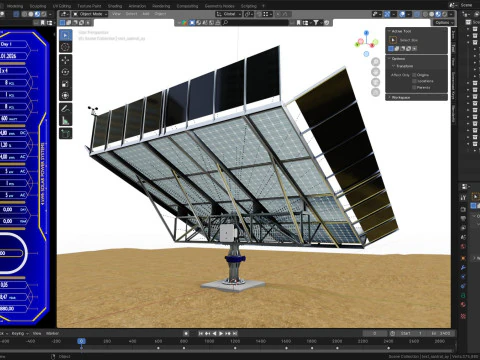Open the Keying dropdown in timeline

(x=20, y=333)
